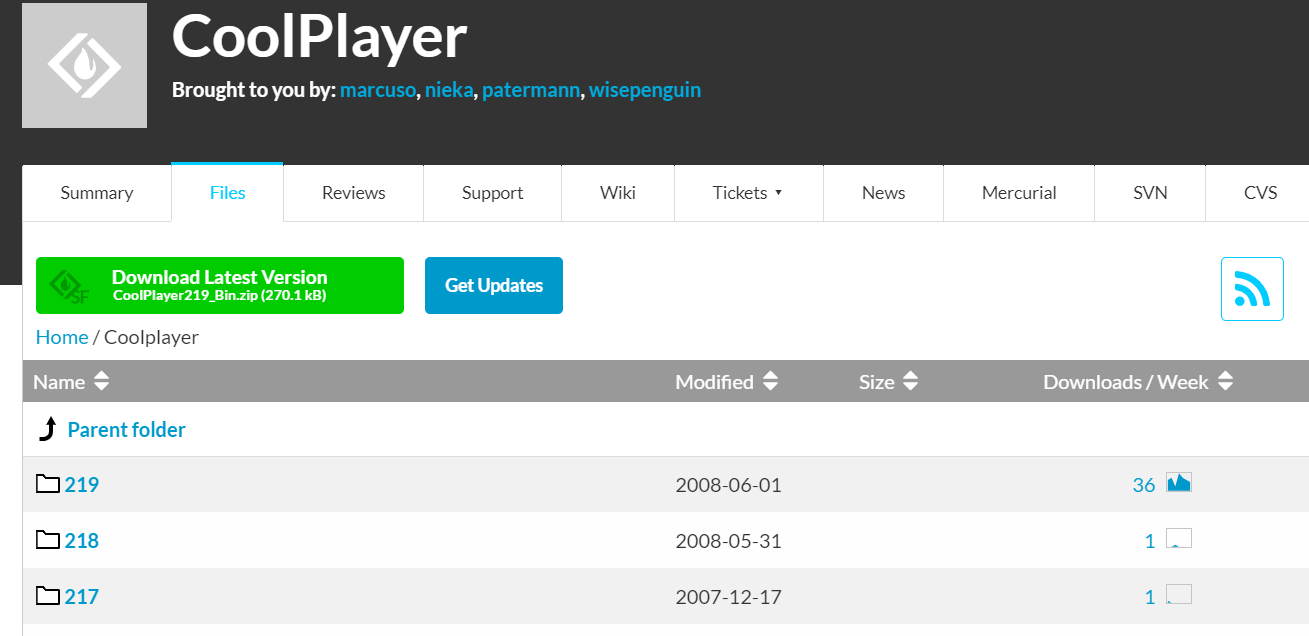Open marcuso's profile link

pyautogui.click(x=377, y=90)
